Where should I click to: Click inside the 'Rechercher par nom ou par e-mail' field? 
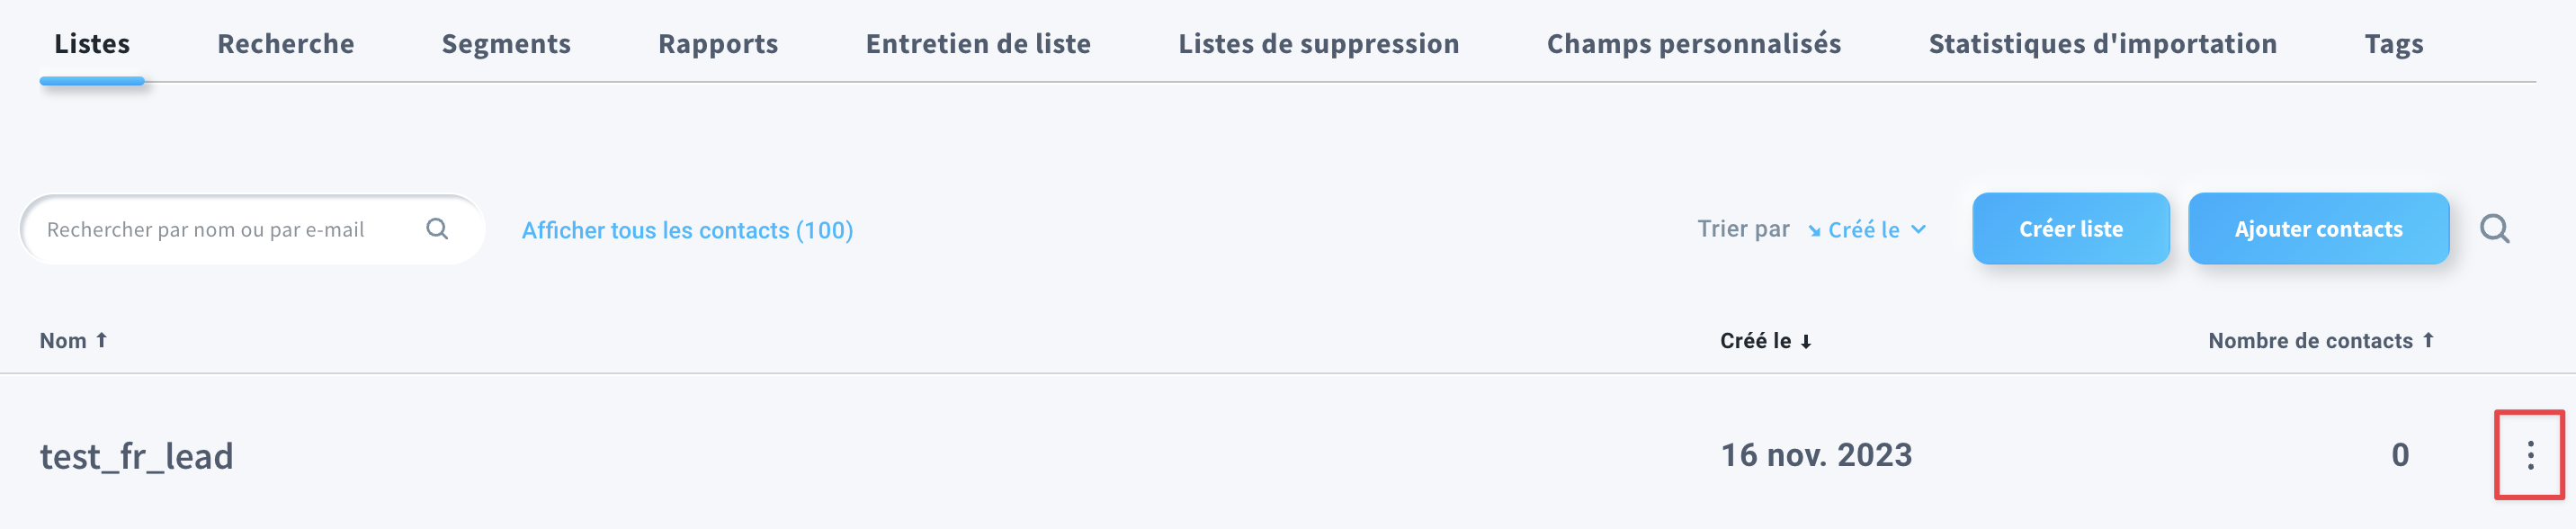pos(220,229)
